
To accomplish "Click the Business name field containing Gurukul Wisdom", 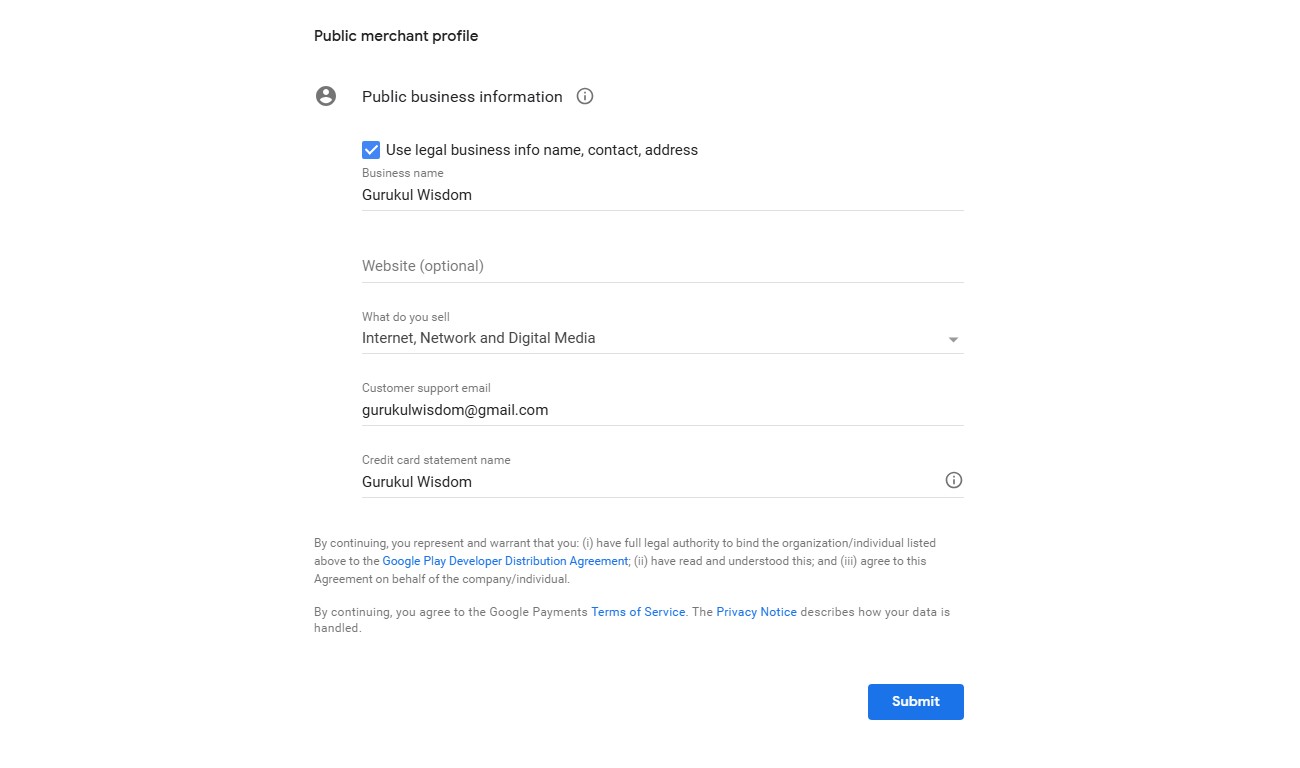I will tap(660, 195).
